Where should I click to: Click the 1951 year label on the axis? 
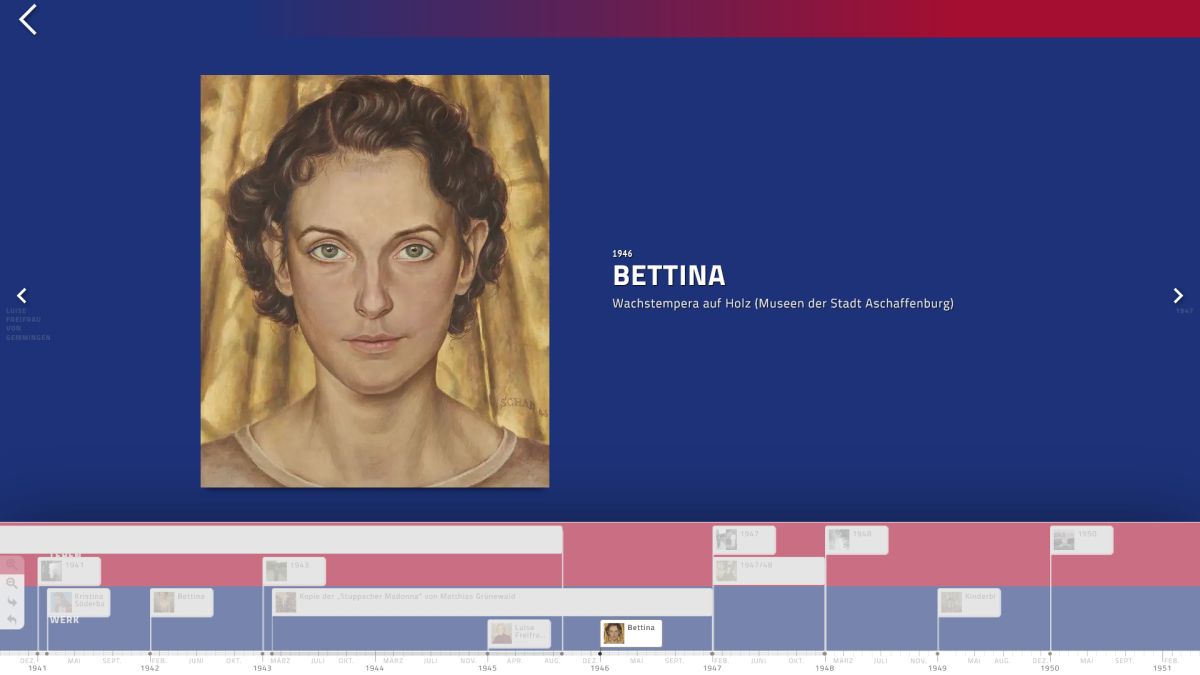click(x=1162, y=668)
